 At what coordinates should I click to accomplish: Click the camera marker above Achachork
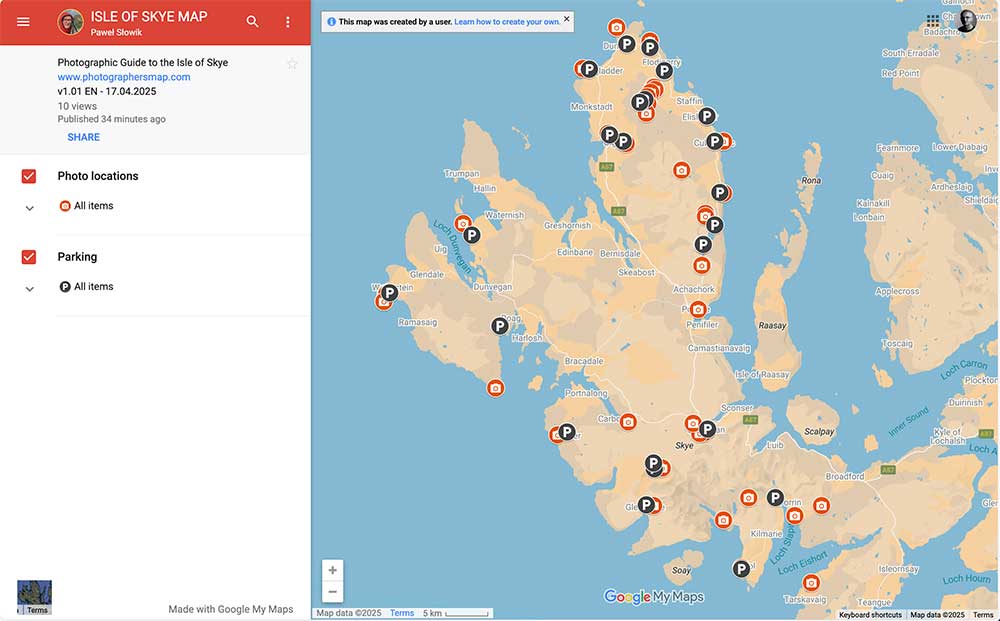(x=702, y=265)
